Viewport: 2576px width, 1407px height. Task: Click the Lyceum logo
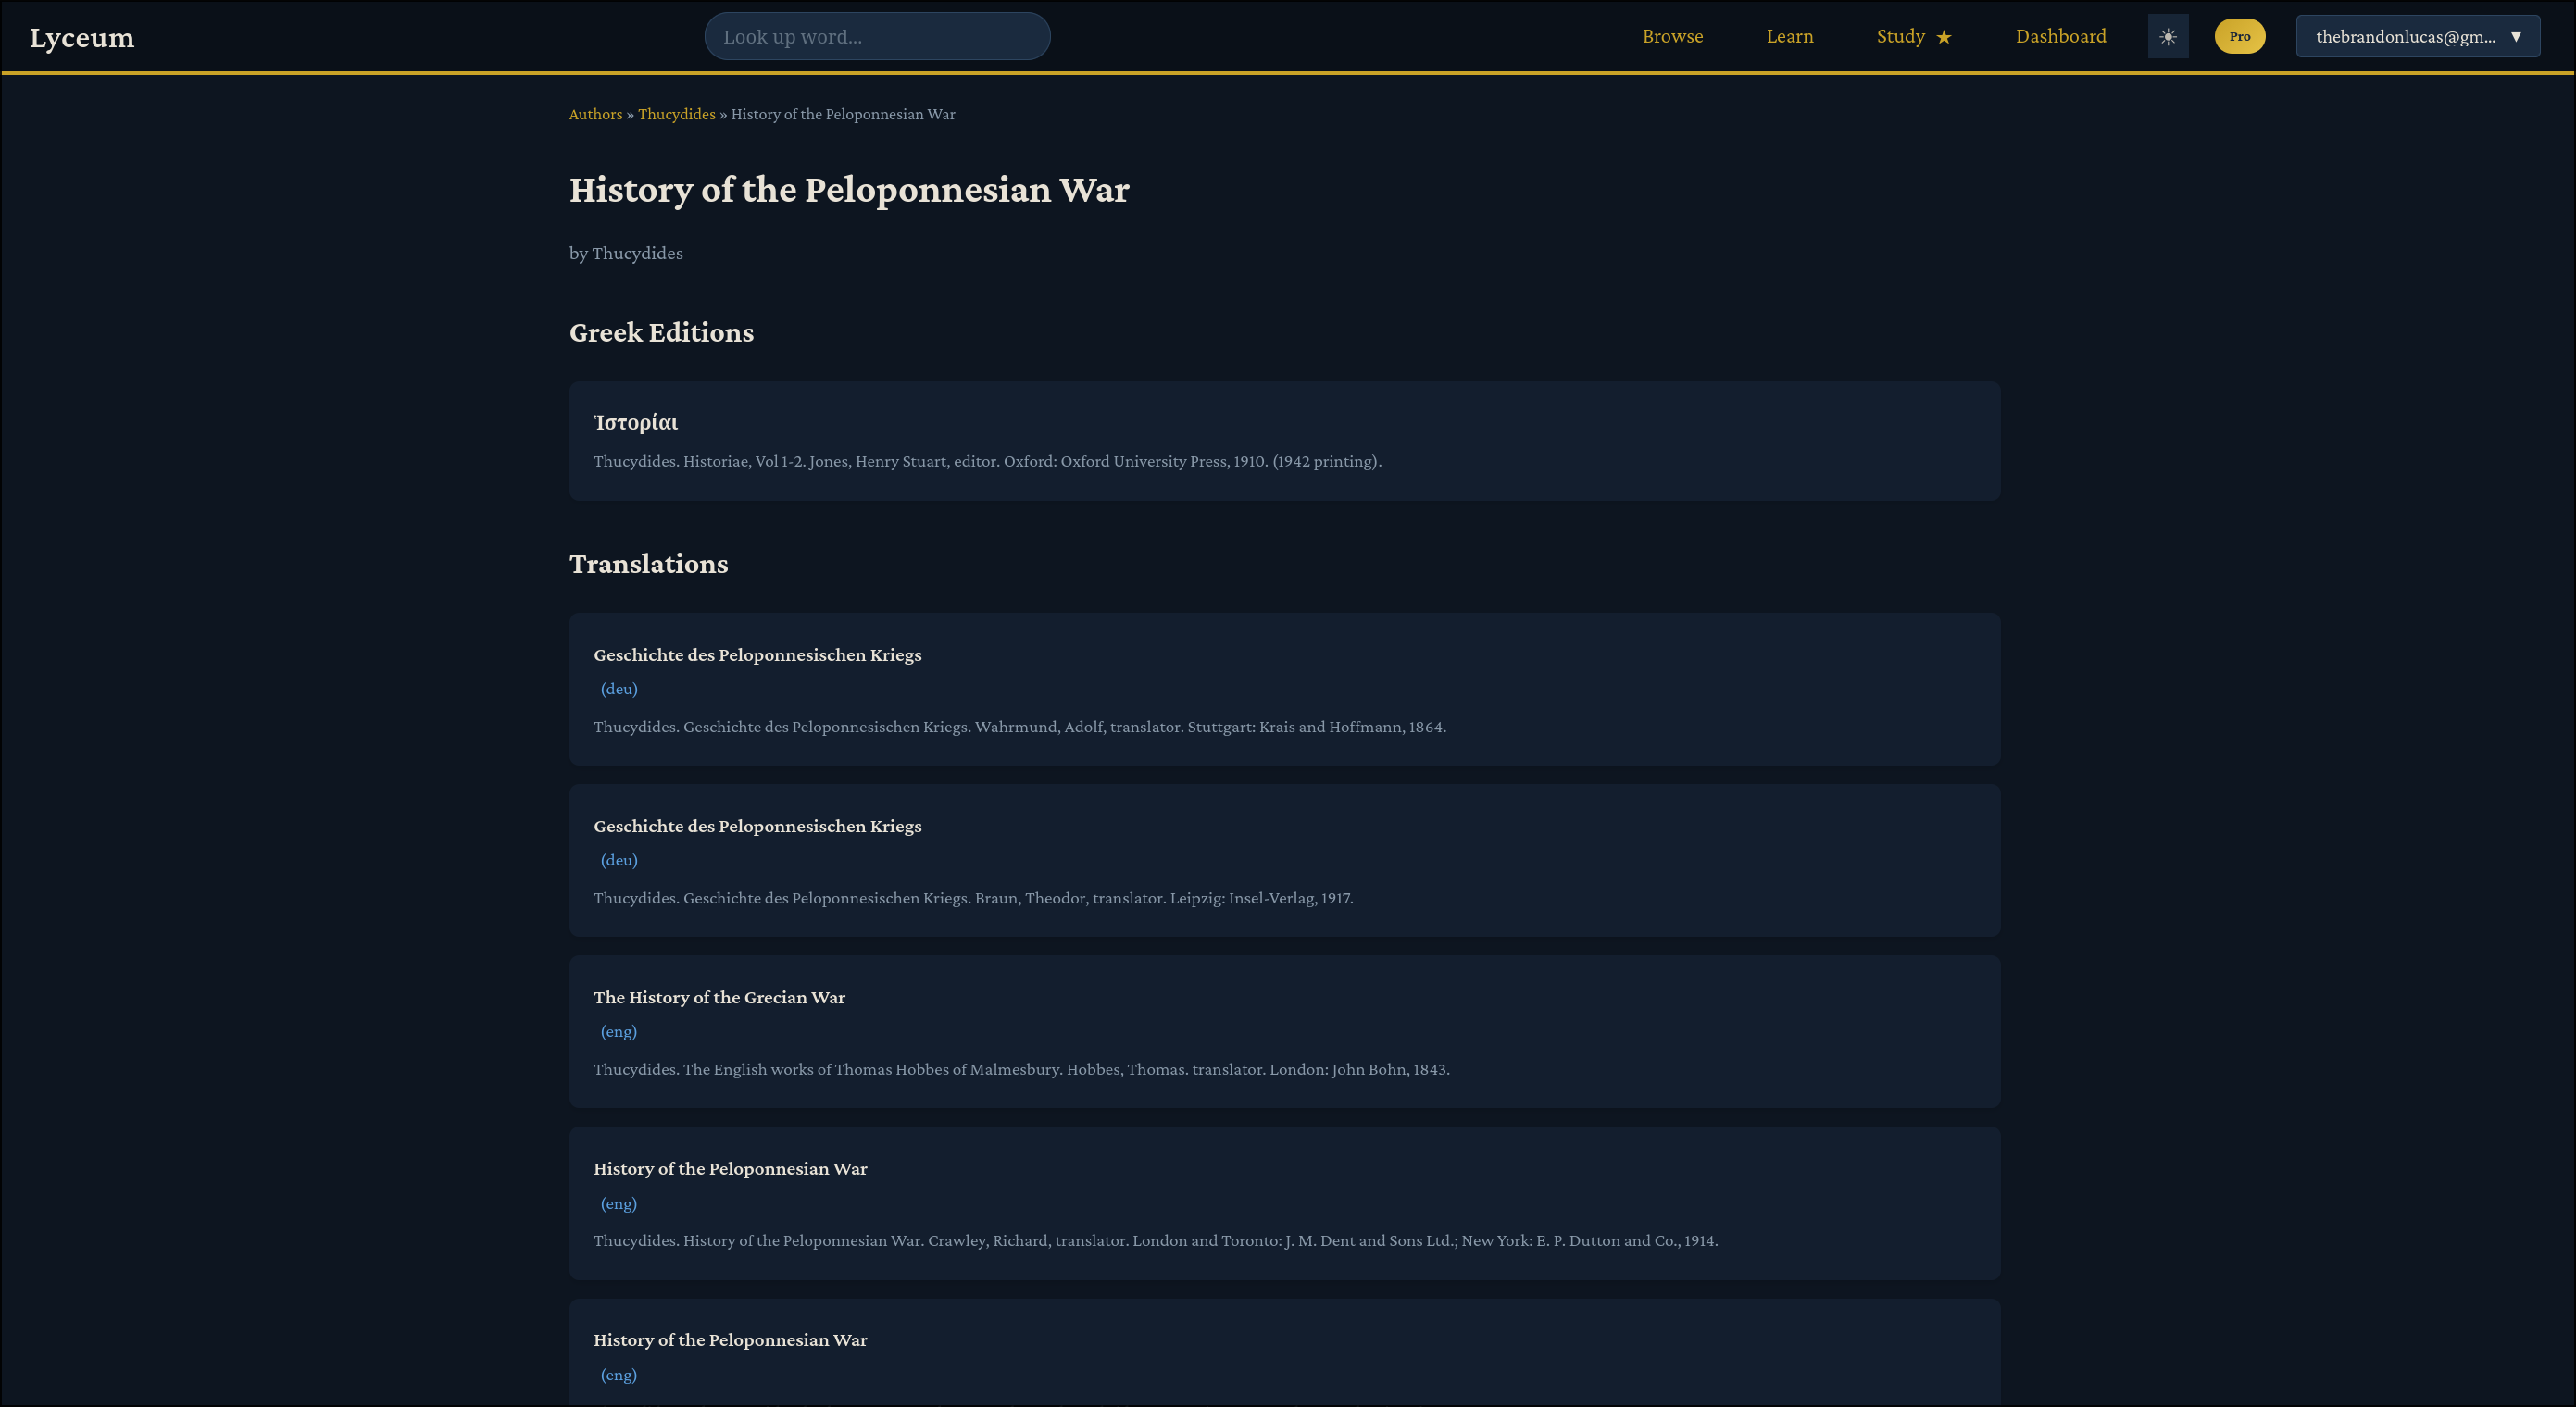pyautogui.click(x=82, y=37)
